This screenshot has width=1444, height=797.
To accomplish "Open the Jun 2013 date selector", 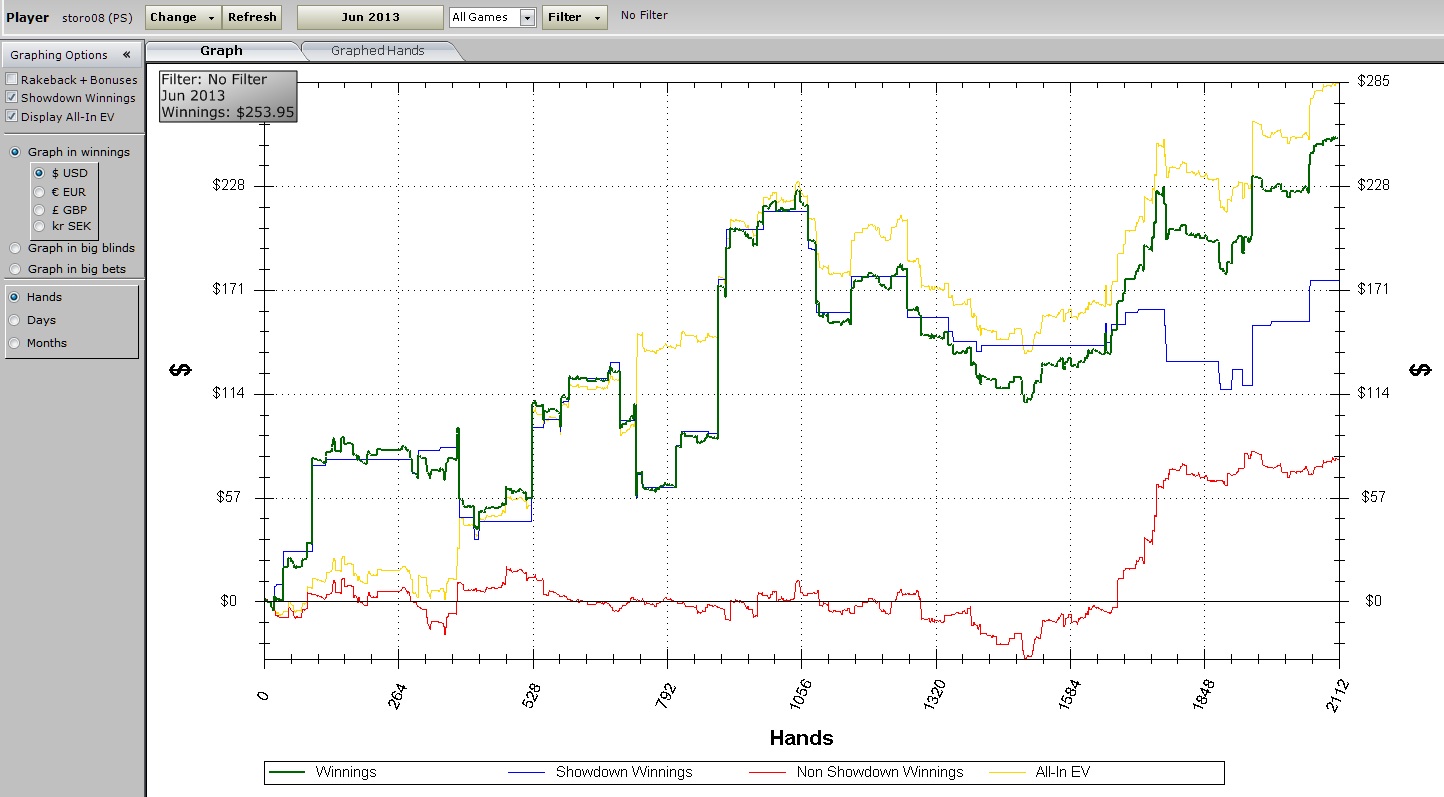I will [x=370, y=18].
